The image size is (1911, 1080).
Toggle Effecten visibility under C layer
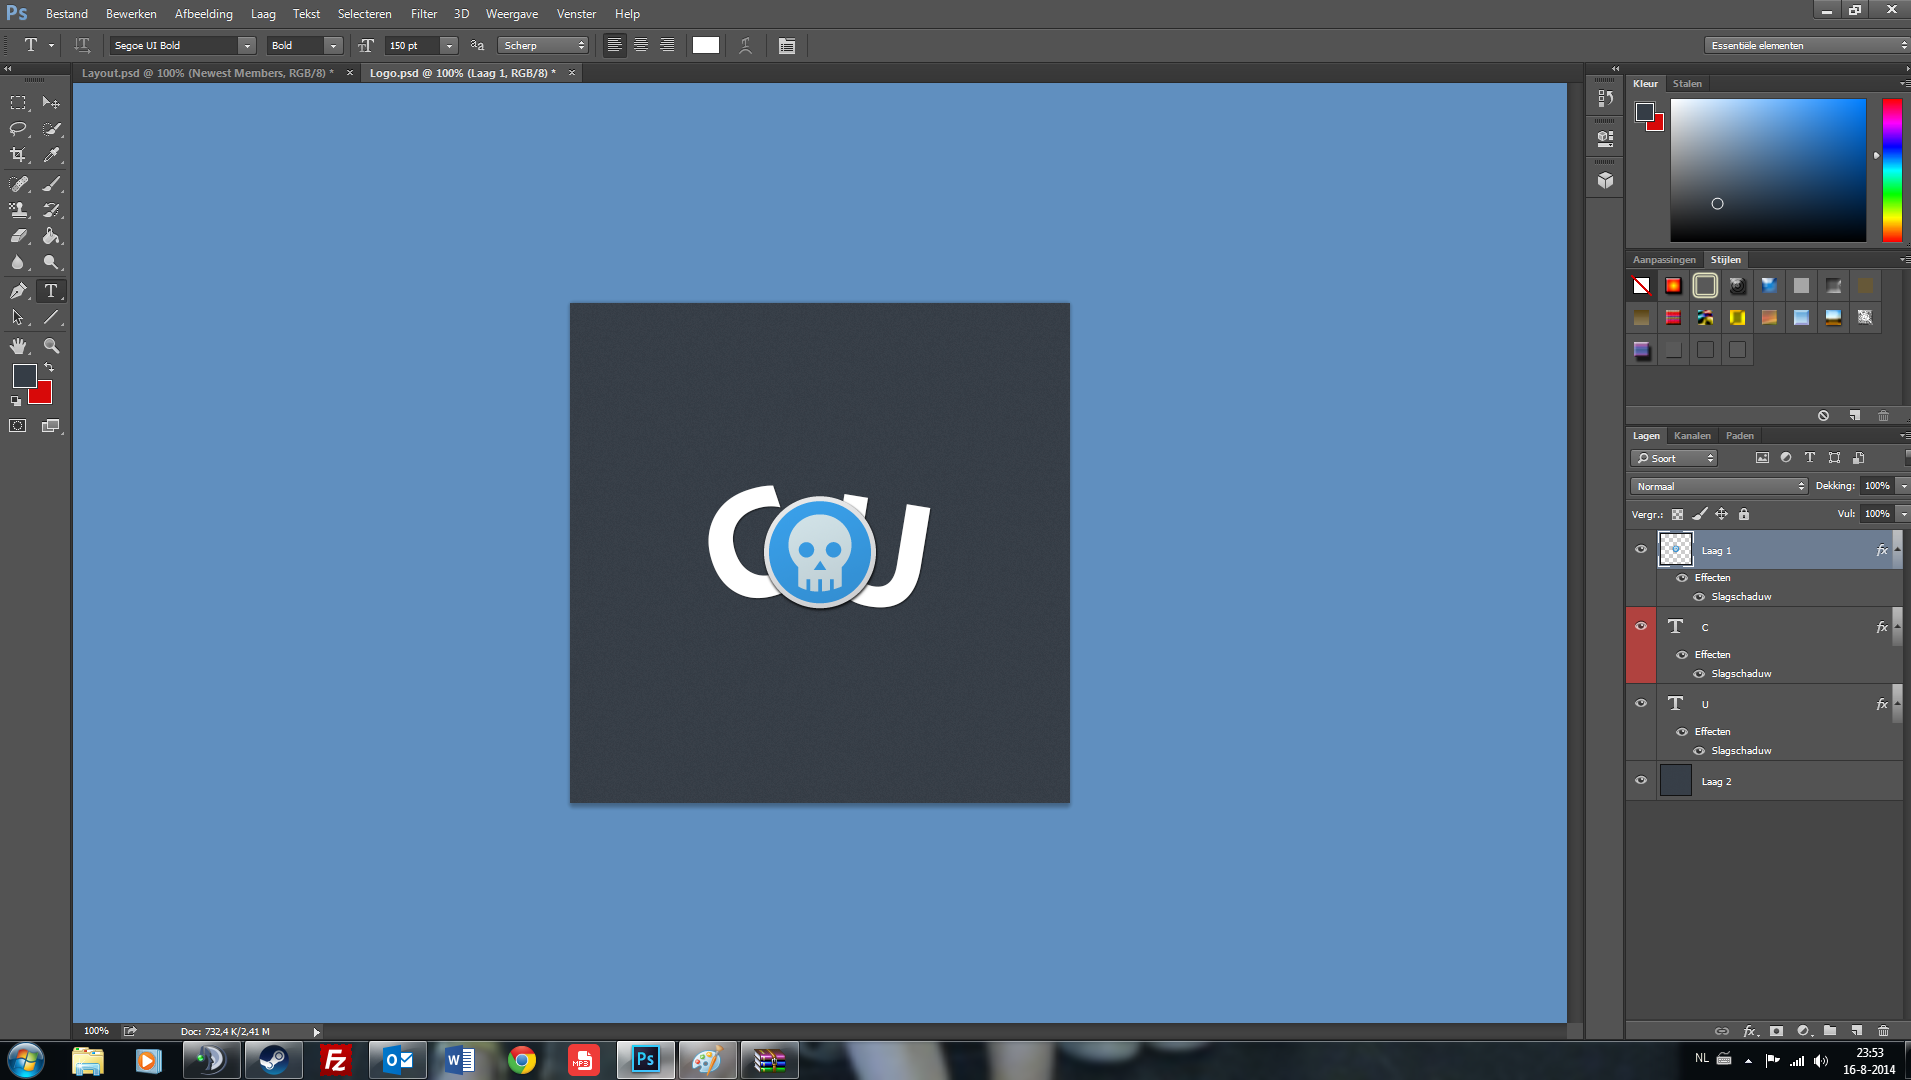pyautogui.click(x=1682, y=655)
